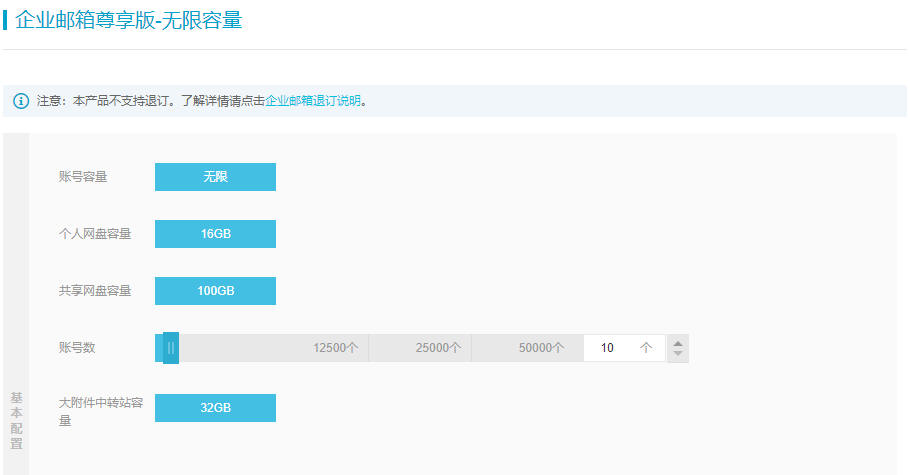Move slider to the 50000个 segment
This screenshot has height=475, width=910.
(x=541, y=348)
